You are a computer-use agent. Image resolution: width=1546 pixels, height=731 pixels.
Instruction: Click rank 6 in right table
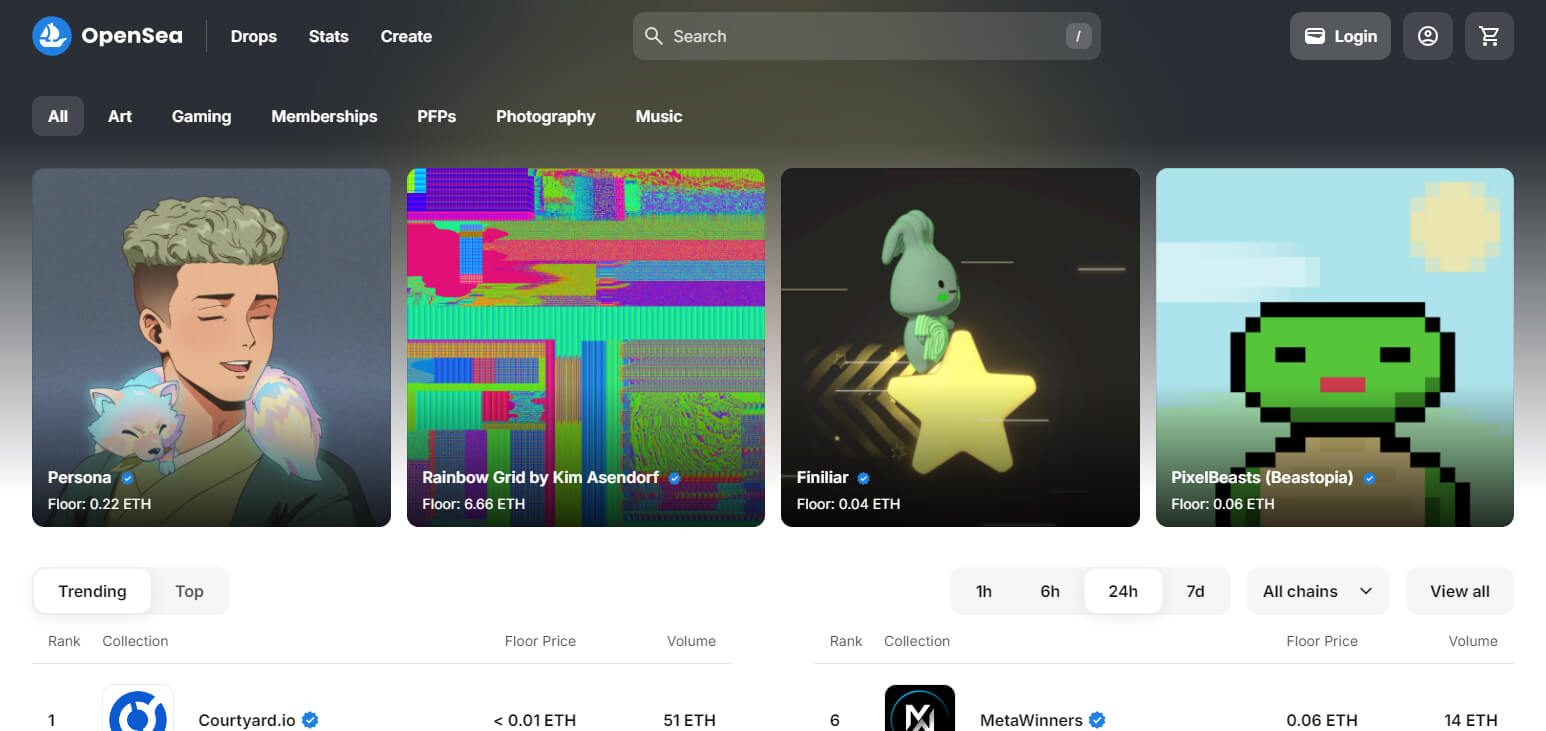835,720
